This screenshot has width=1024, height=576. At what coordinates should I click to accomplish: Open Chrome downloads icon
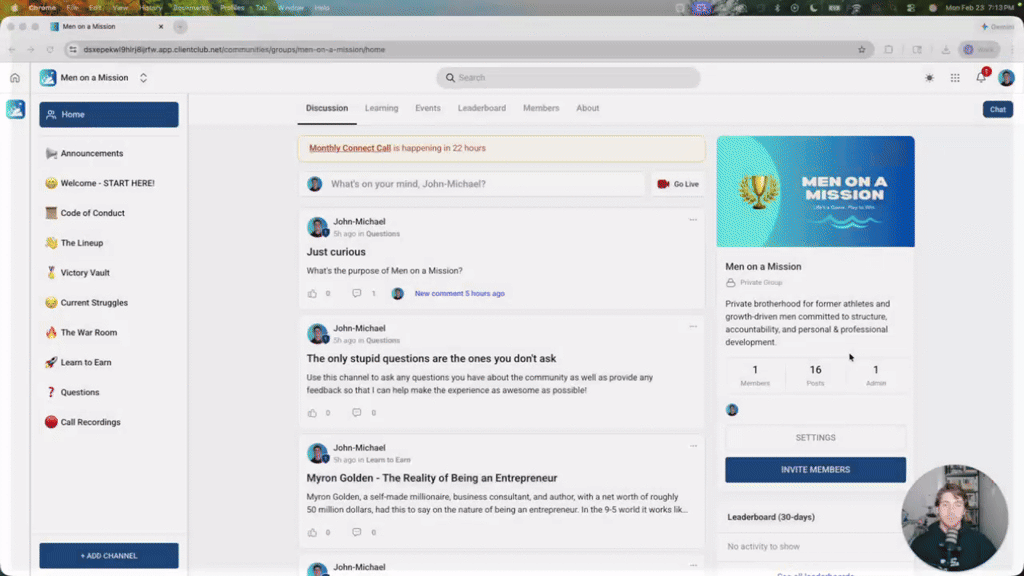[945, 50]
